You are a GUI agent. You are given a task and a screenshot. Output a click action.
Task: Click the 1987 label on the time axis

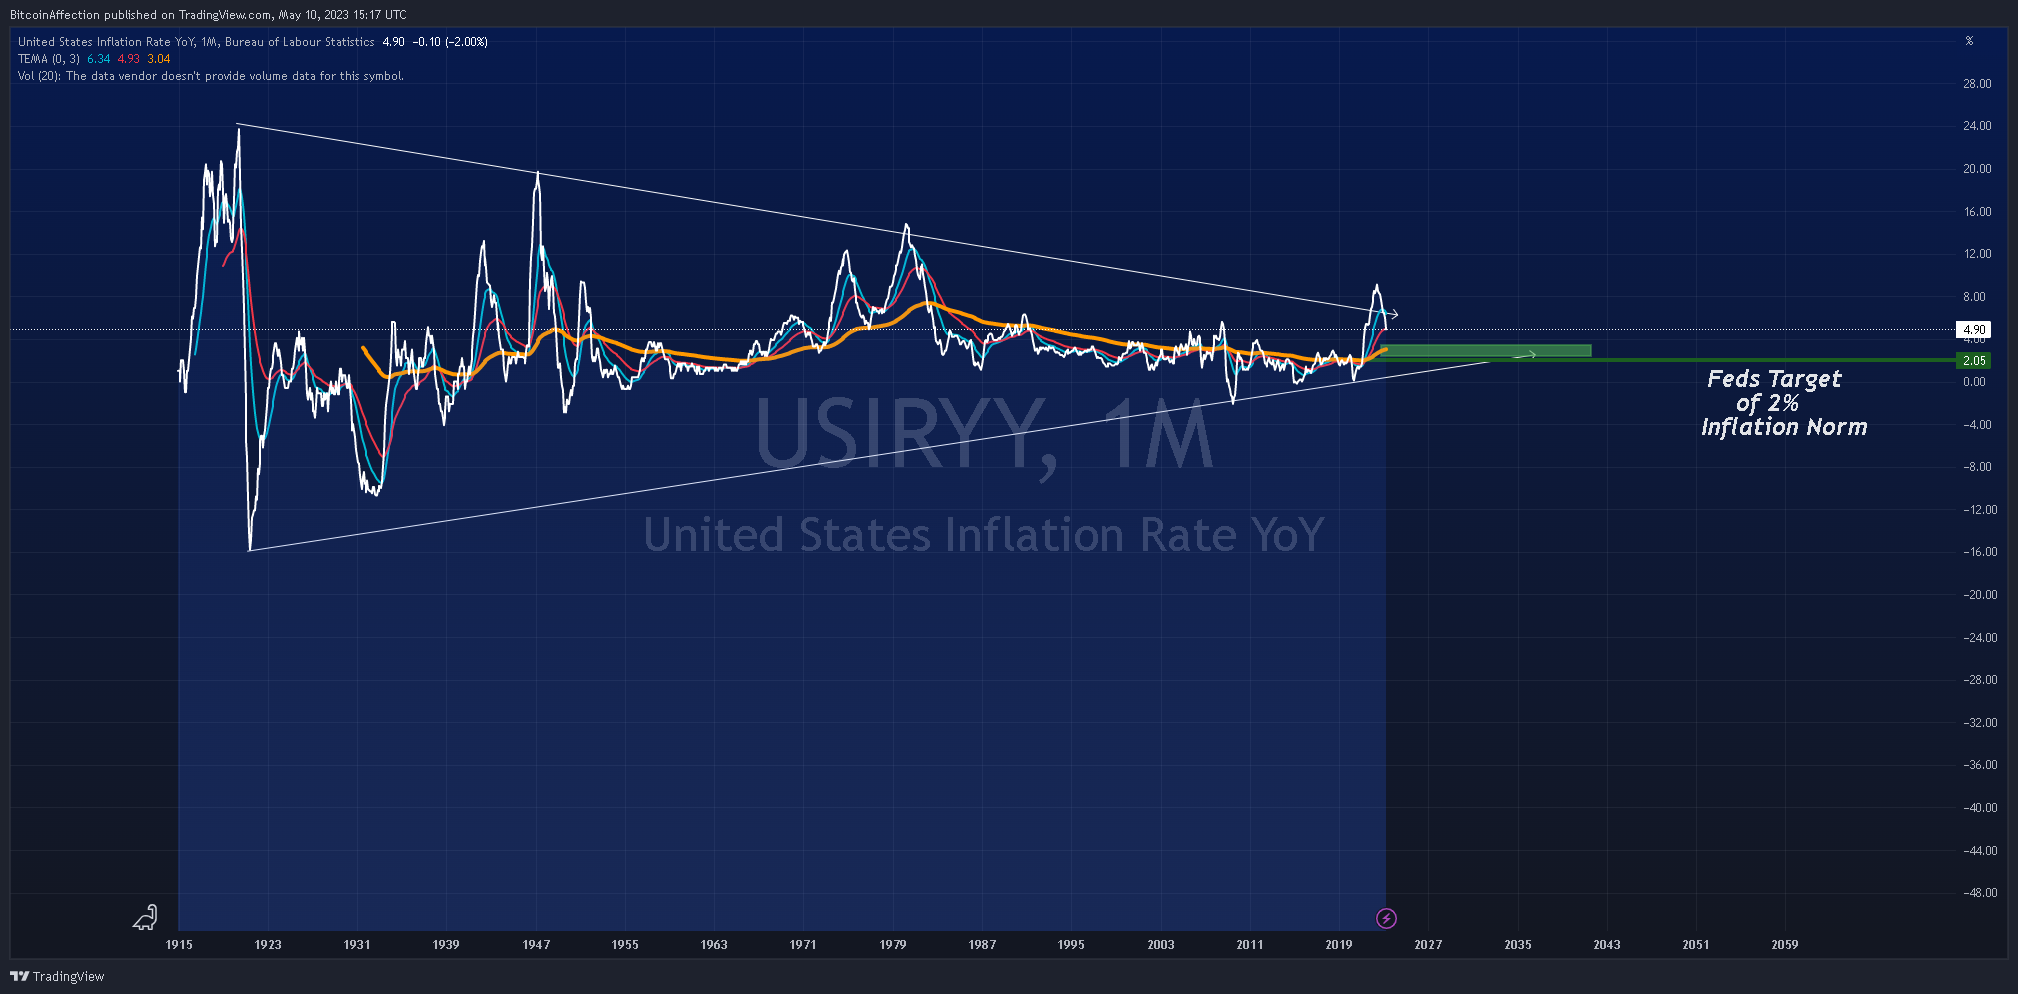[982, 944]
